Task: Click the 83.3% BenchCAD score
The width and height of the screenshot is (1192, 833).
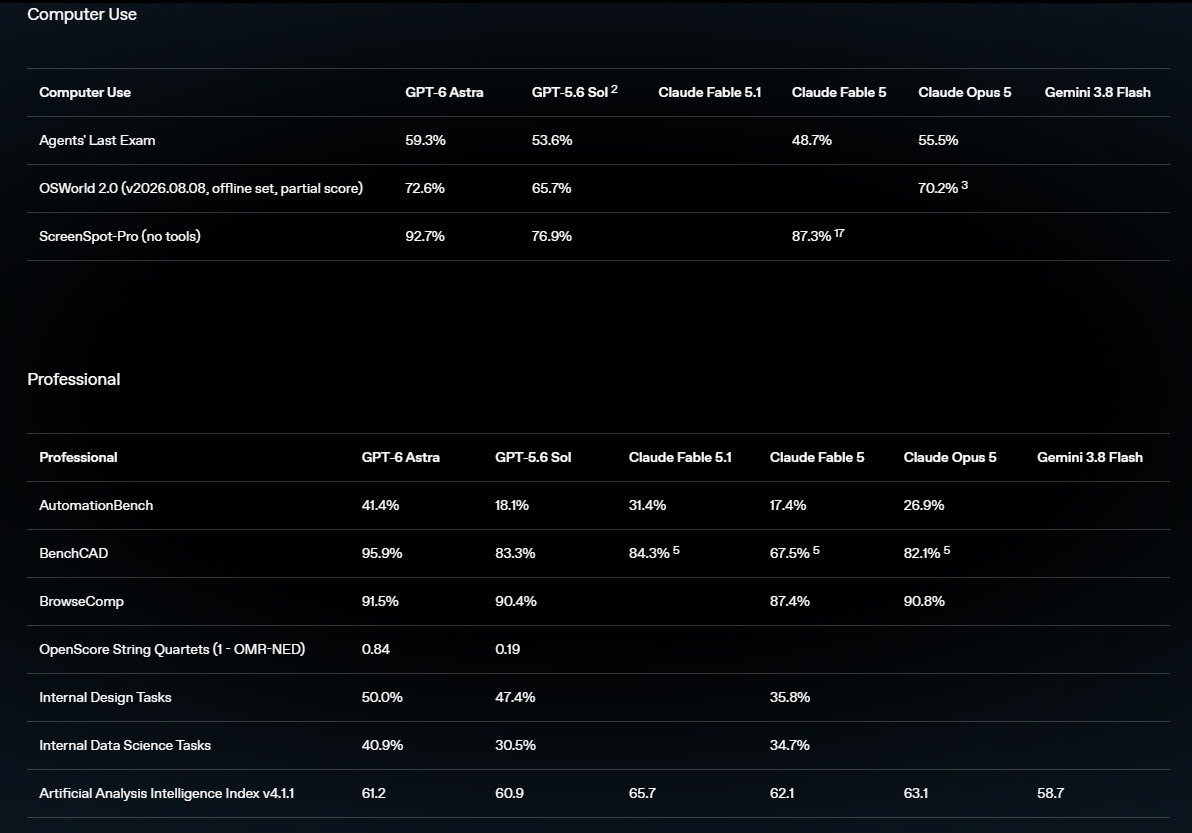Action: coord(515,553)
